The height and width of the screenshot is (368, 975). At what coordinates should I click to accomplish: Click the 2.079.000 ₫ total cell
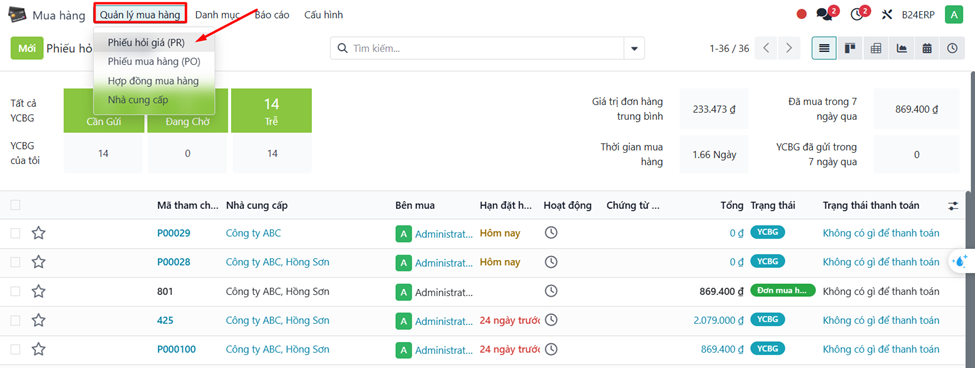pos(718,320)
